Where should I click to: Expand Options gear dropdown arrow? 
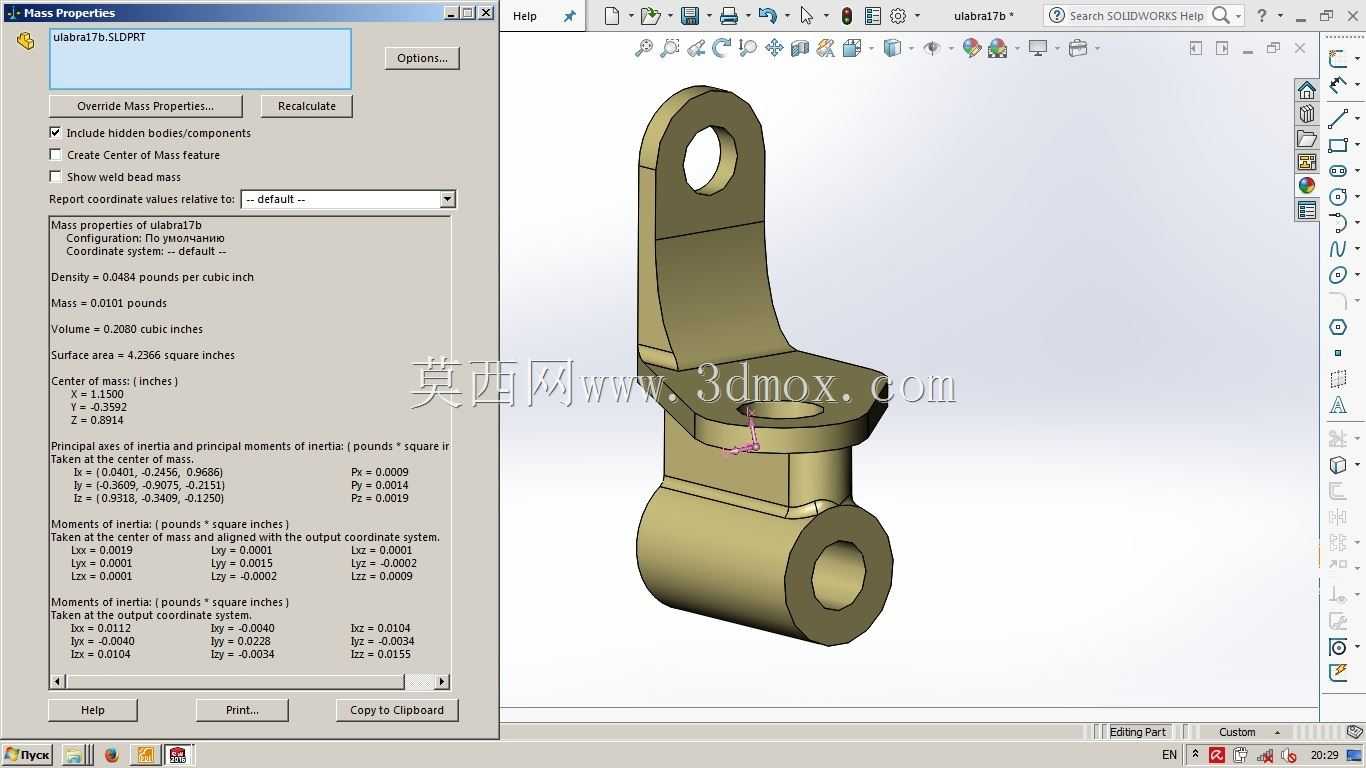click(917, 16)
